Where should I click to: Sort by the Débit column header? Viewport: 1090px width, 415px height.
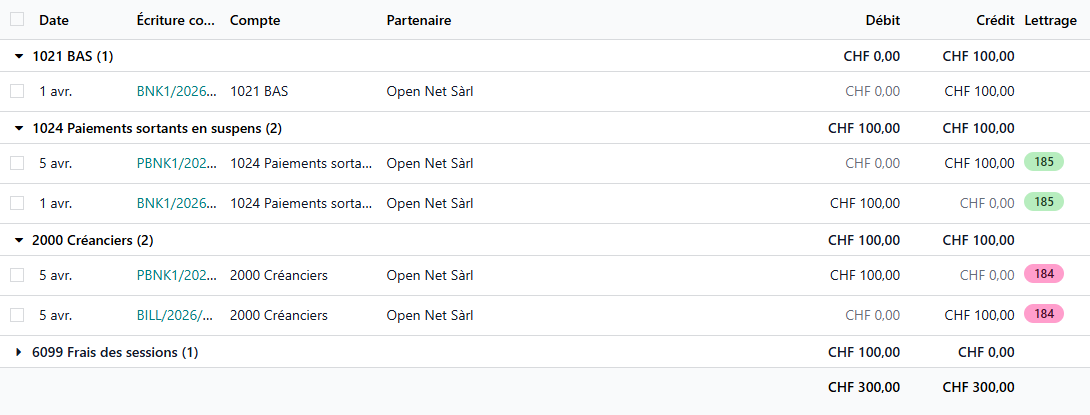[x=883, y=20]
